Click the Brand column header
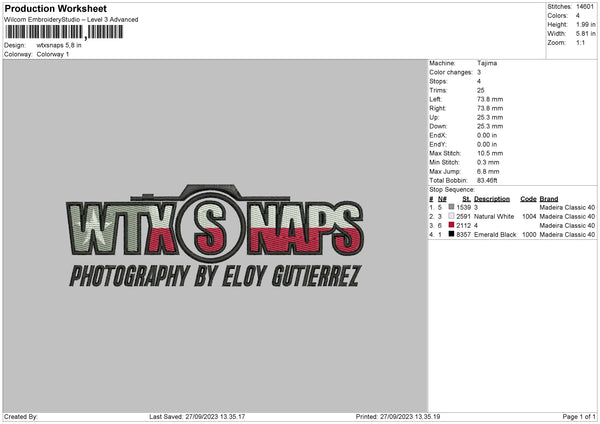This screenshot has width=600, height=424. tap(549, 199)
